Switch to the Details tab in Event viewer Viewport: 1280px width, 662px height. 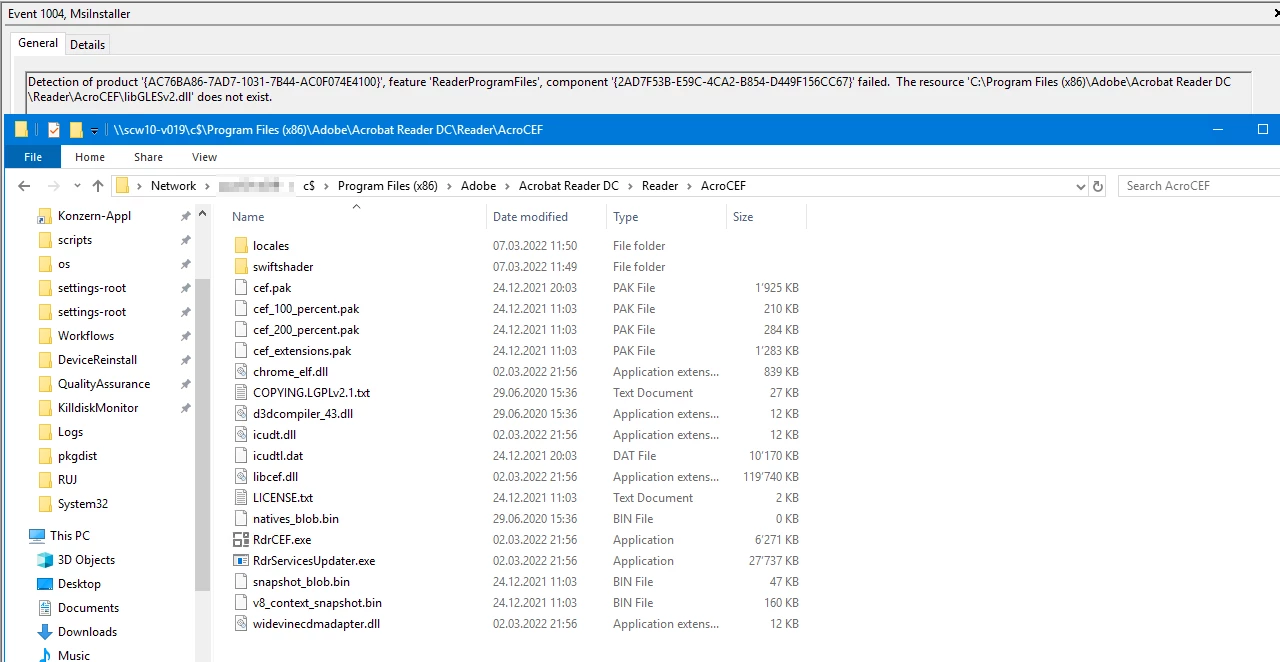[87, 44]
